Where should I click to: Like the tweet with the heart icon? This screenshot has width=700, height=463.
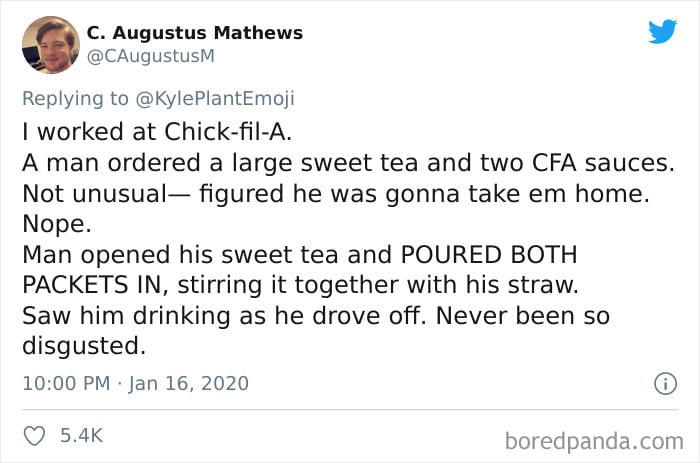pos(34,436)
